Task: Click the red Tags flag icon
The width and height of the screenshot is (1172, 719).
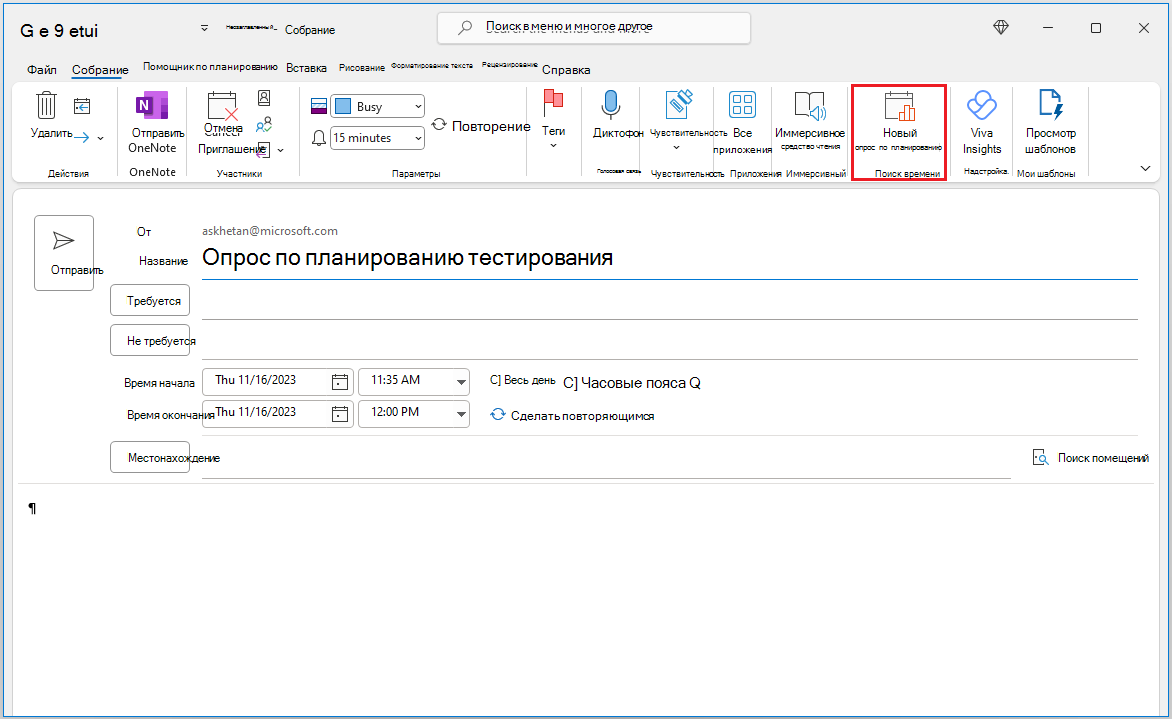Action: (x=553, y=103)
